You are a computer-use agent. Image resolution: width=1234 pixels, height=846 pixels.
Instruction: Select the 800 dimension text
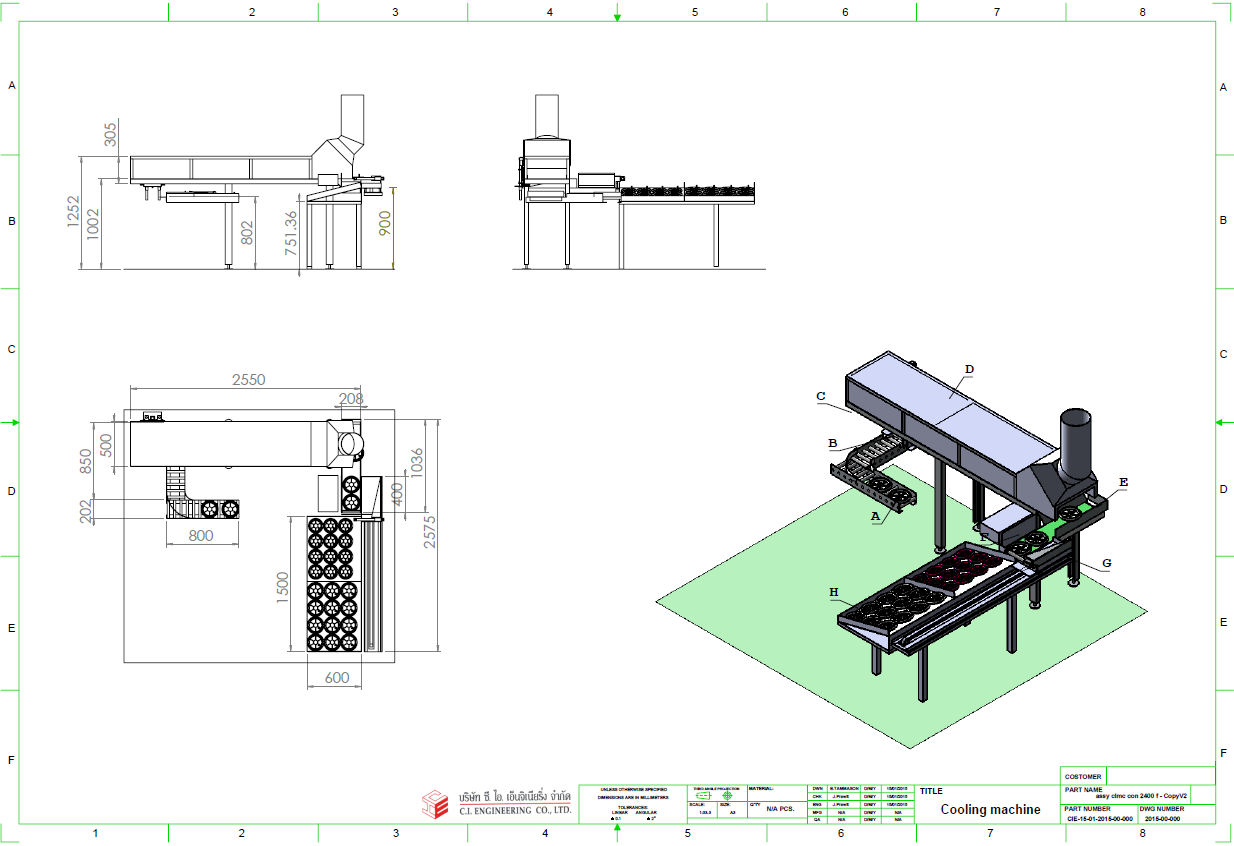click(201, 535)
